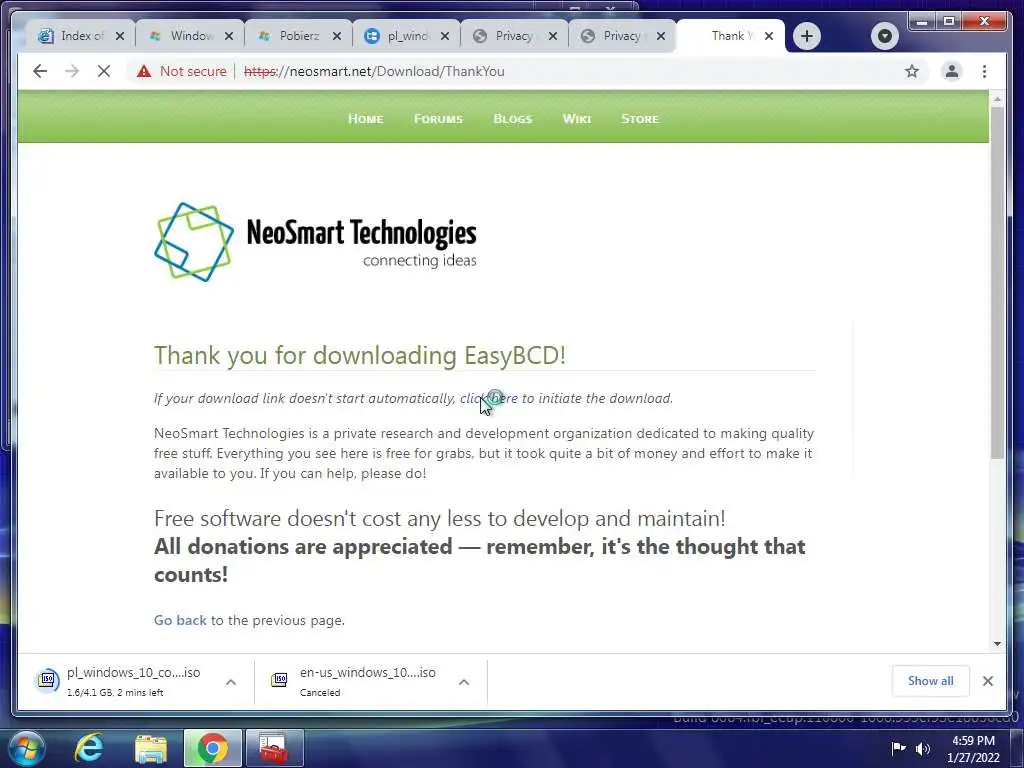
Task: Click the 'here' link to initiate download
Action: click(x=504, y=398)
